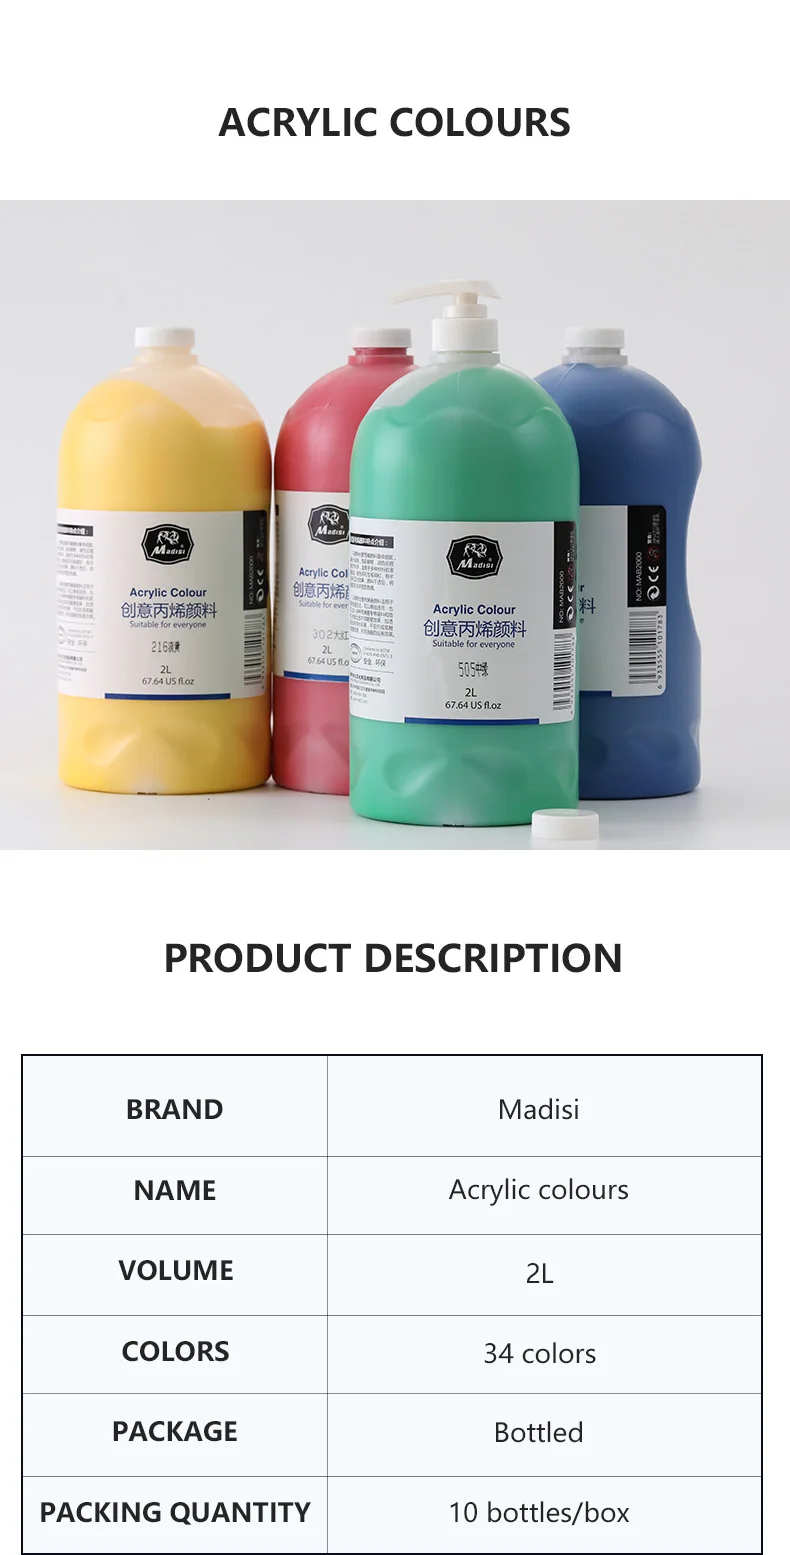Viewport: 790px width, 1555px height.
Task: Select the BRAND row label
Action: point(175,1109)
